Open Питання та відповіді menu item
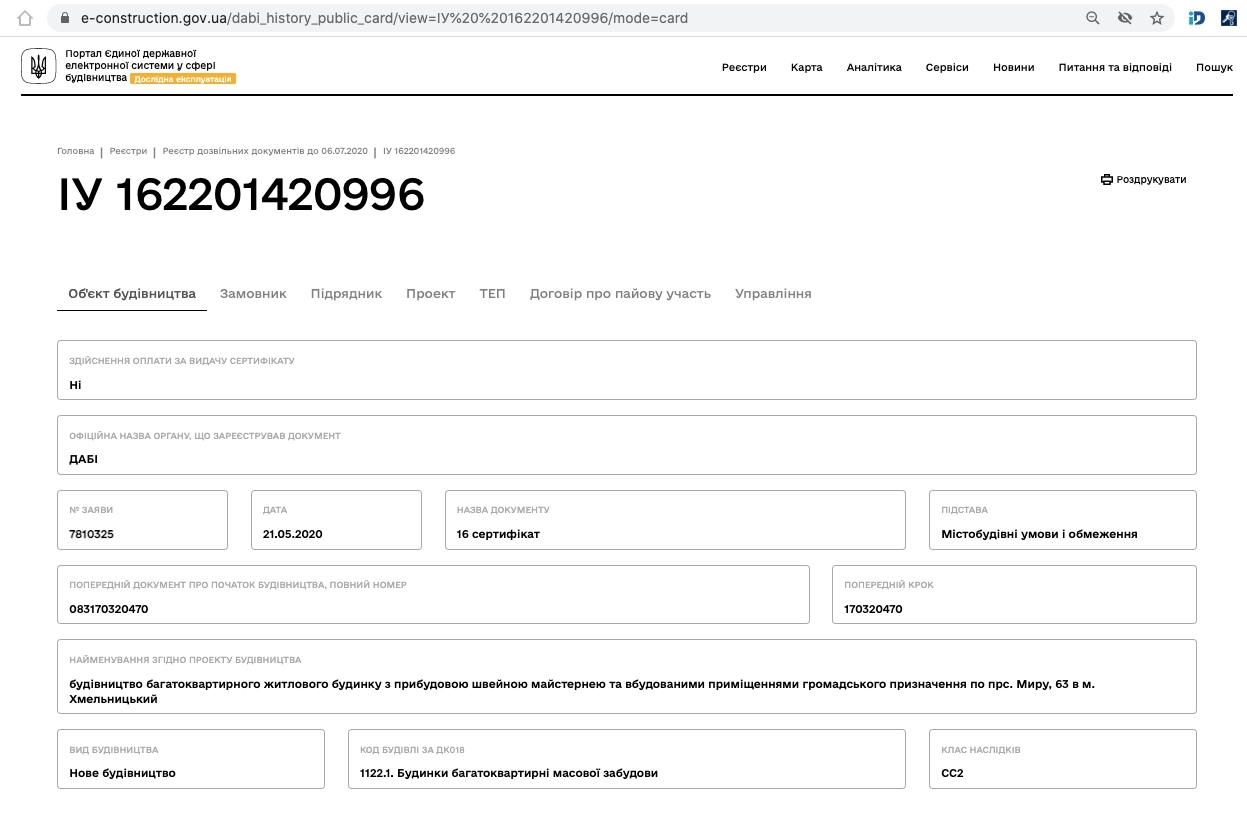This screenshot has width=1247, height=817. pyautogui.click(x=1115, y=67)
